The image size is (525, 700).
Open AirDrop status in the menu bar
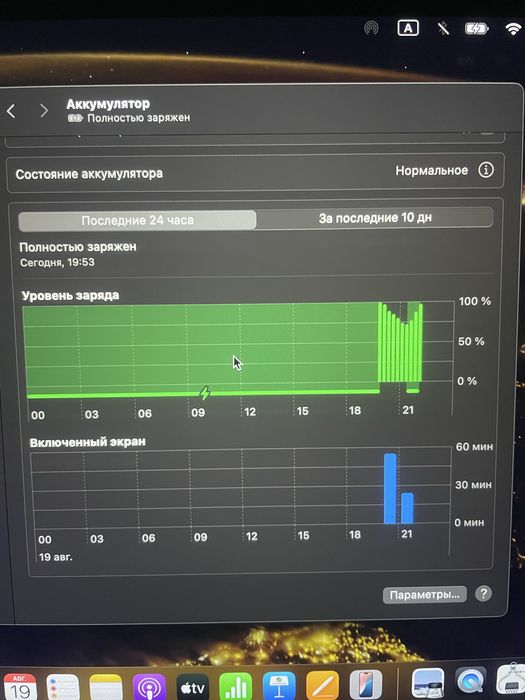click(x=371, y=28)
